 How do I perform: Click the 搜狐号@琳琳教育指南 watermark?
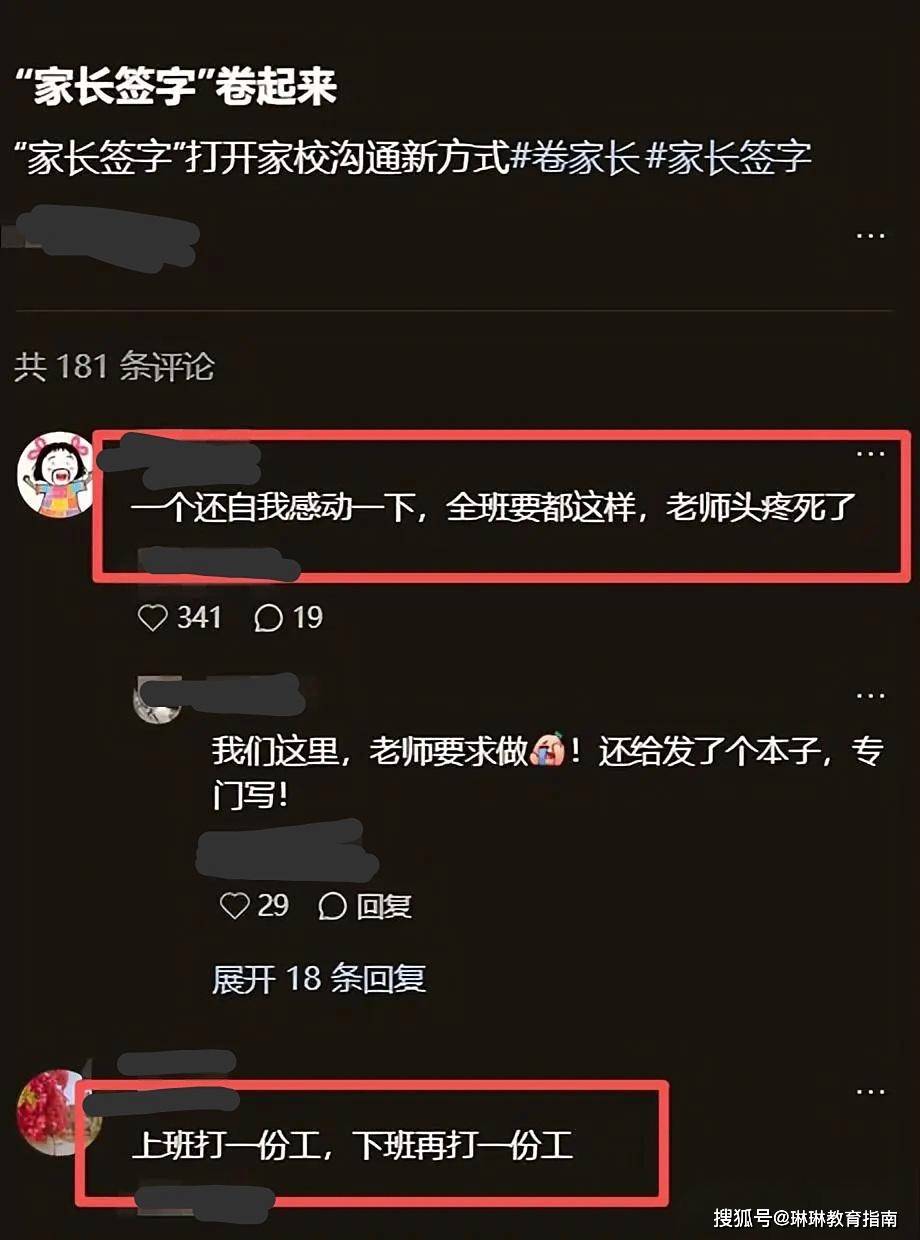click(x=805, y=1218)
